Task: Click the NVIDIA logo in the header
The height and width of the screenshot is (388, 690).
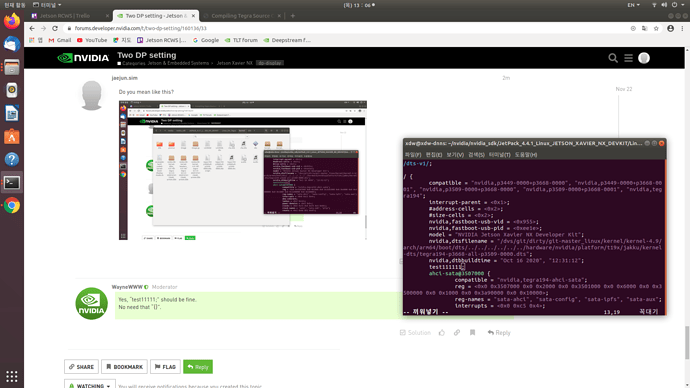Action: pos(83,58)
